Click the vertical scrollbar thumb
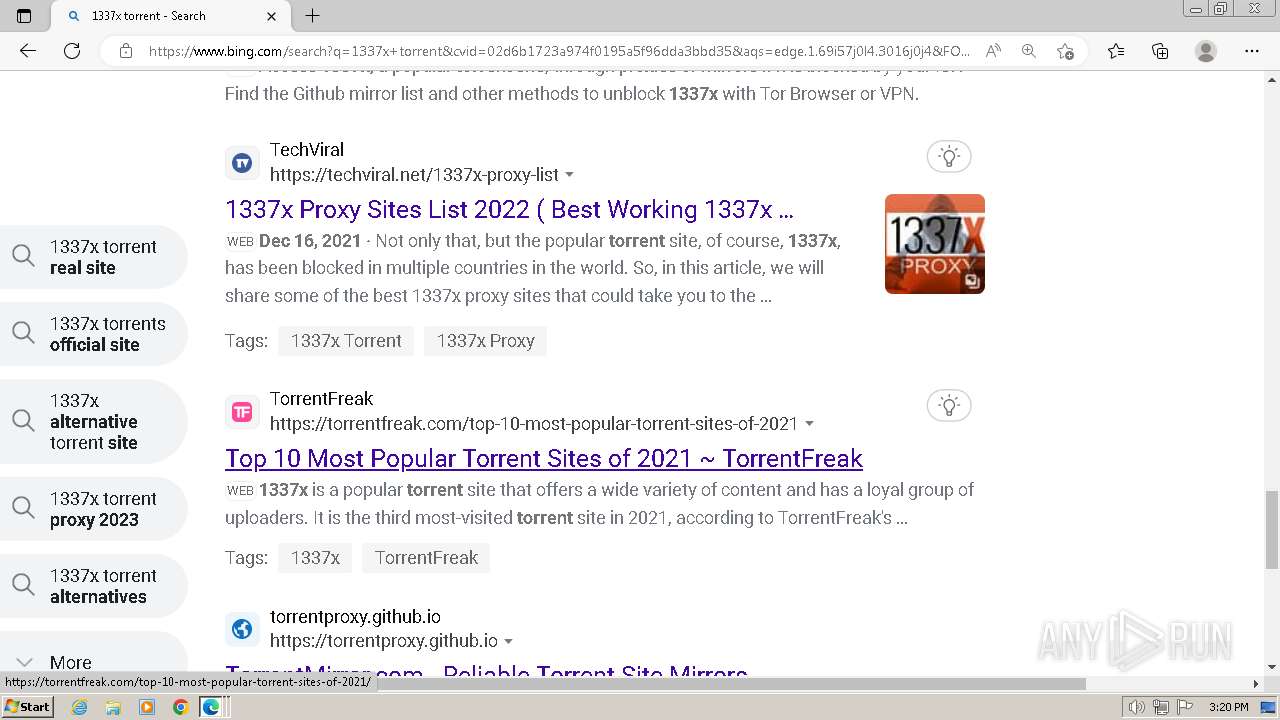Image resolution: width=1280 pixels, height=720 pixels. (x=1272, y=528)
